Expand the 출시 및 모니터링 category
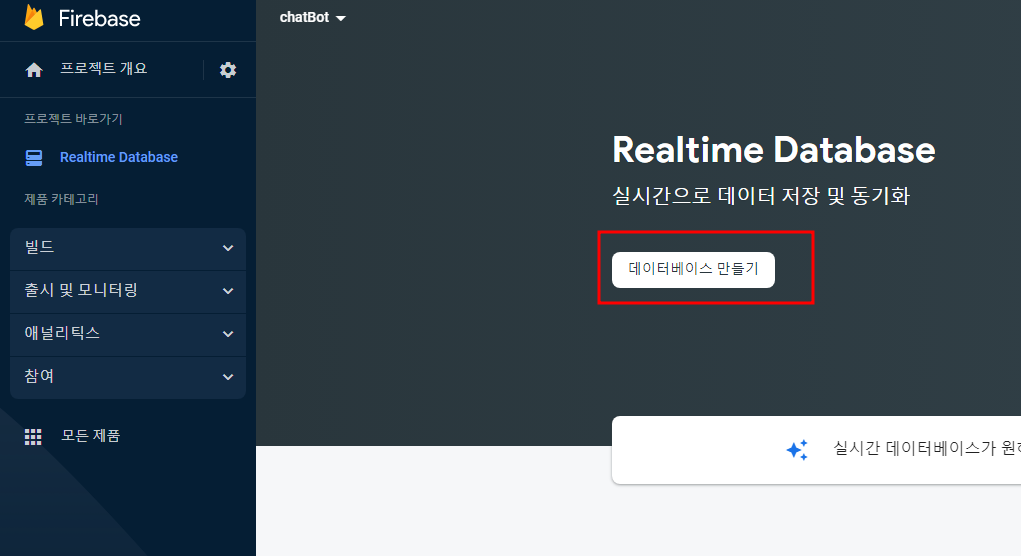Viewport: 1021px width, 556px height. (x=128, y=291)
